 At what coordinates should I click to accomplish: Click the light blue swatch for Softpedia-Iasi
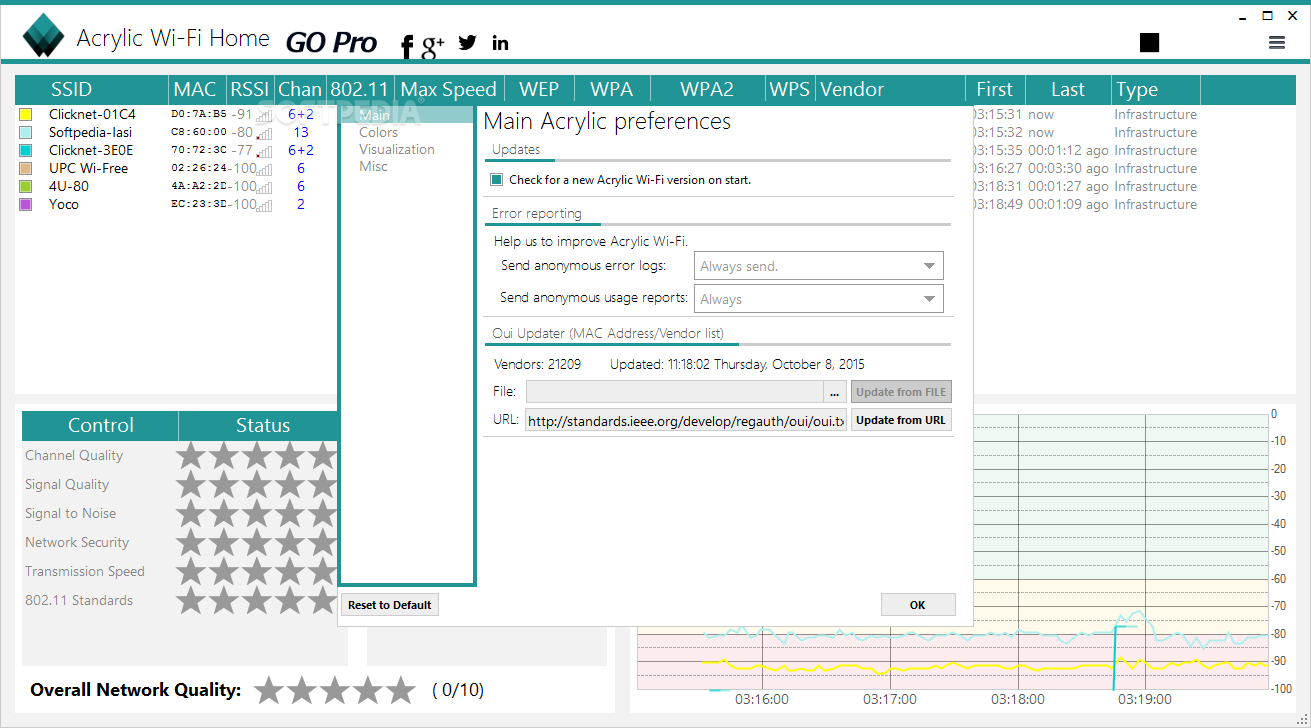pos(26,133)
